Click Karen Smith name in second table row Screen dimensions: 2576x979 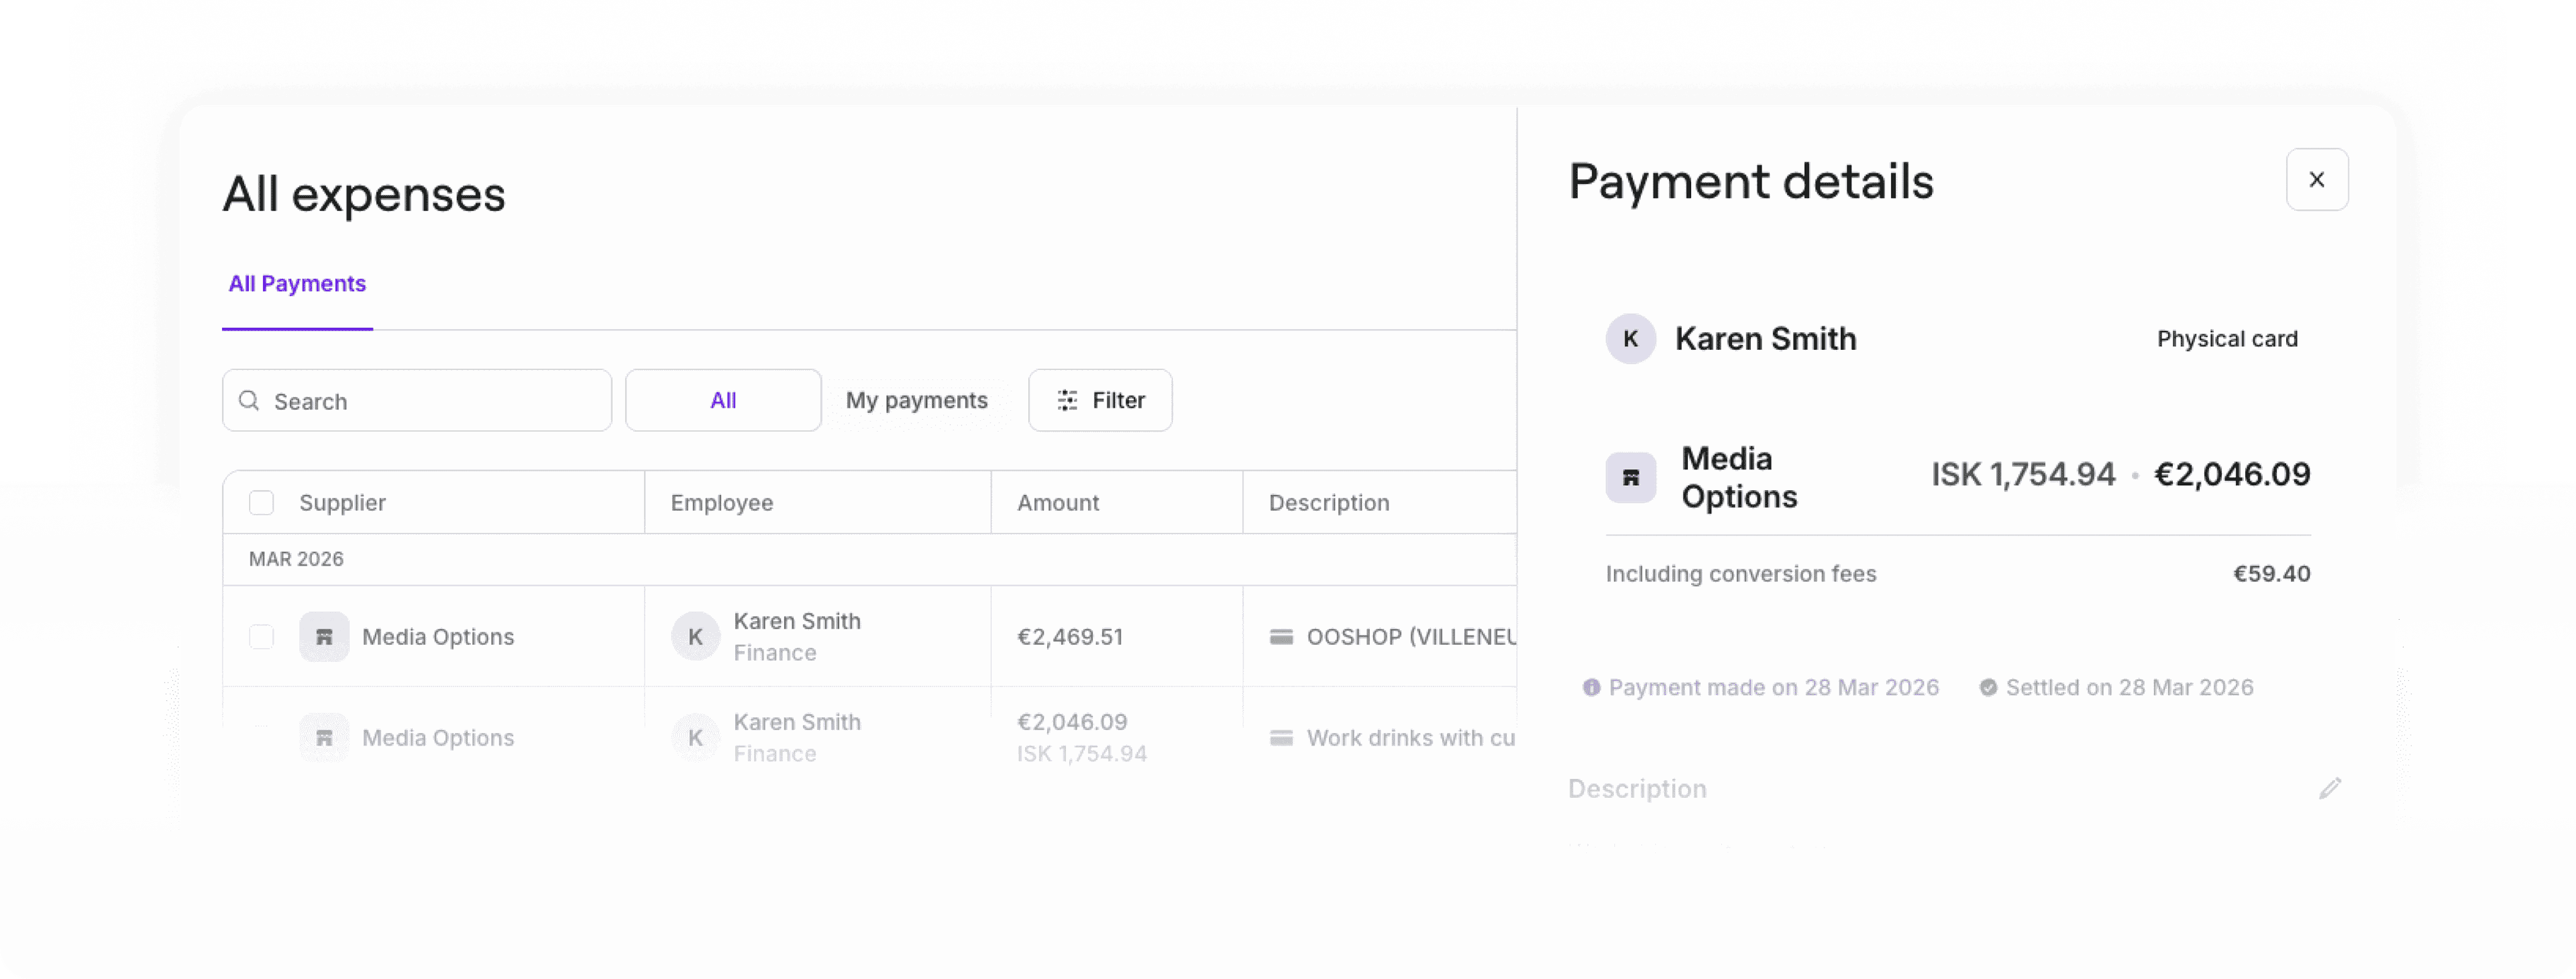pos(797,722)
